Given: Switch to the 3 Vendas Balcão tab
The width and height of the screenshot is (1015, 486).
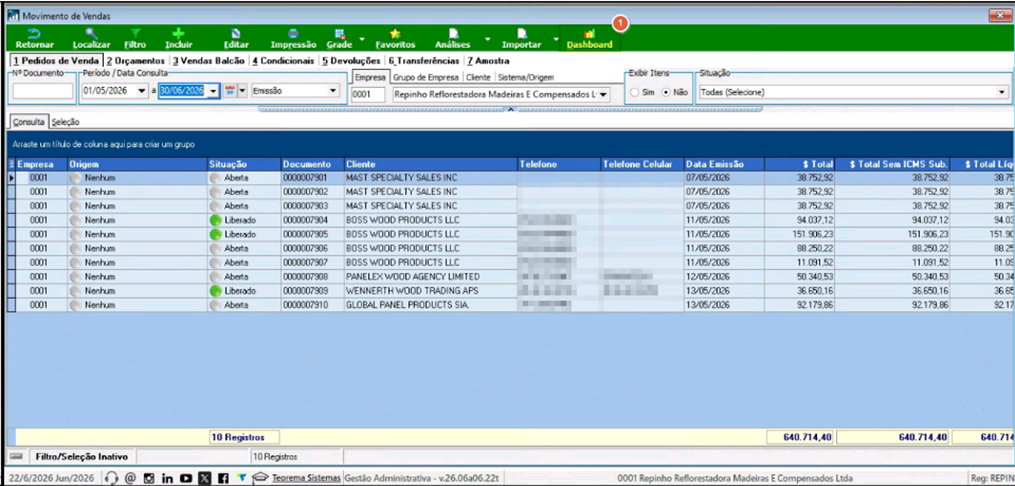Looking at the screenshot, I should [x=208, y=61].
